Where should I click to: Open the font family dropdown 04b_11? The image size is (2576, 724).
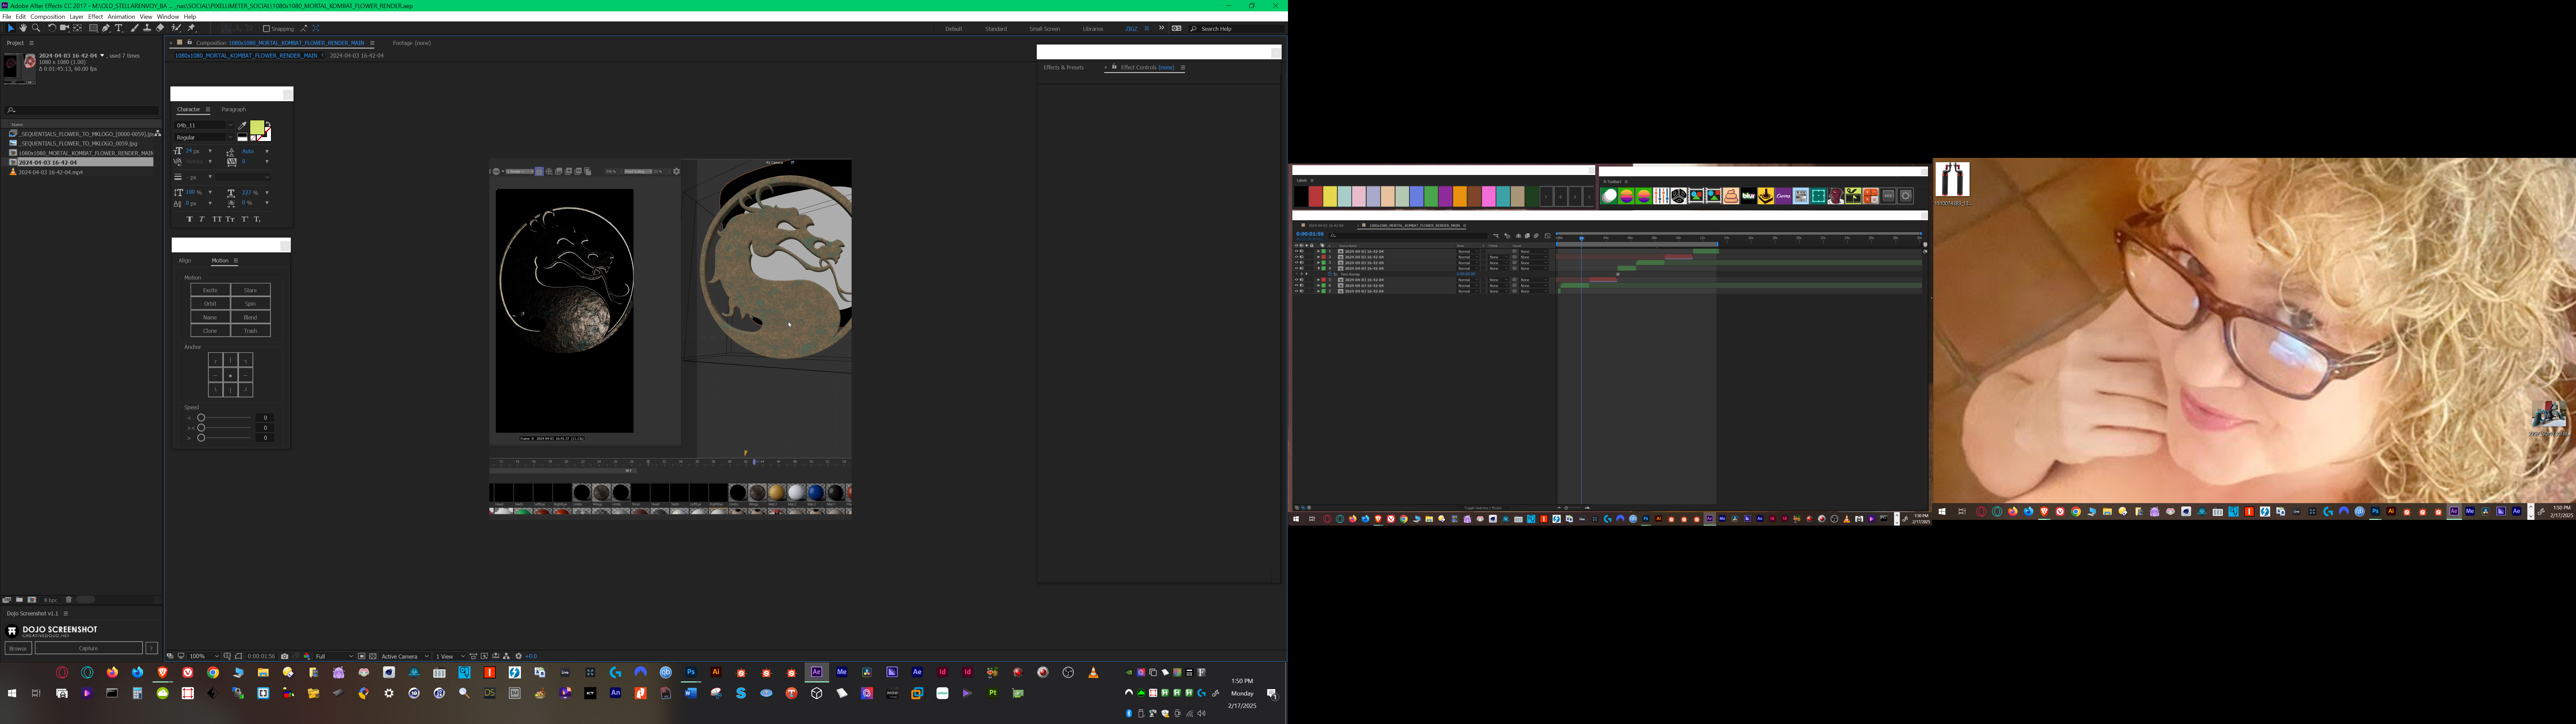click(204, 125)
